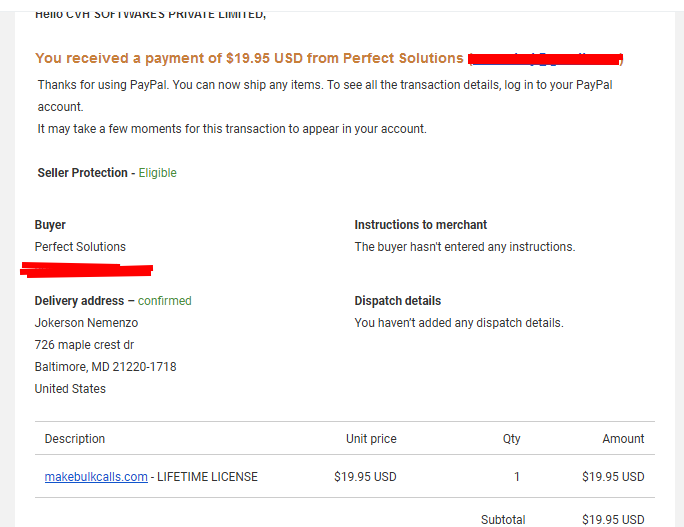Click the green Eligible seller protection status
The width and height of the screenshot is (684, 527).
click(x=157, y=173)
